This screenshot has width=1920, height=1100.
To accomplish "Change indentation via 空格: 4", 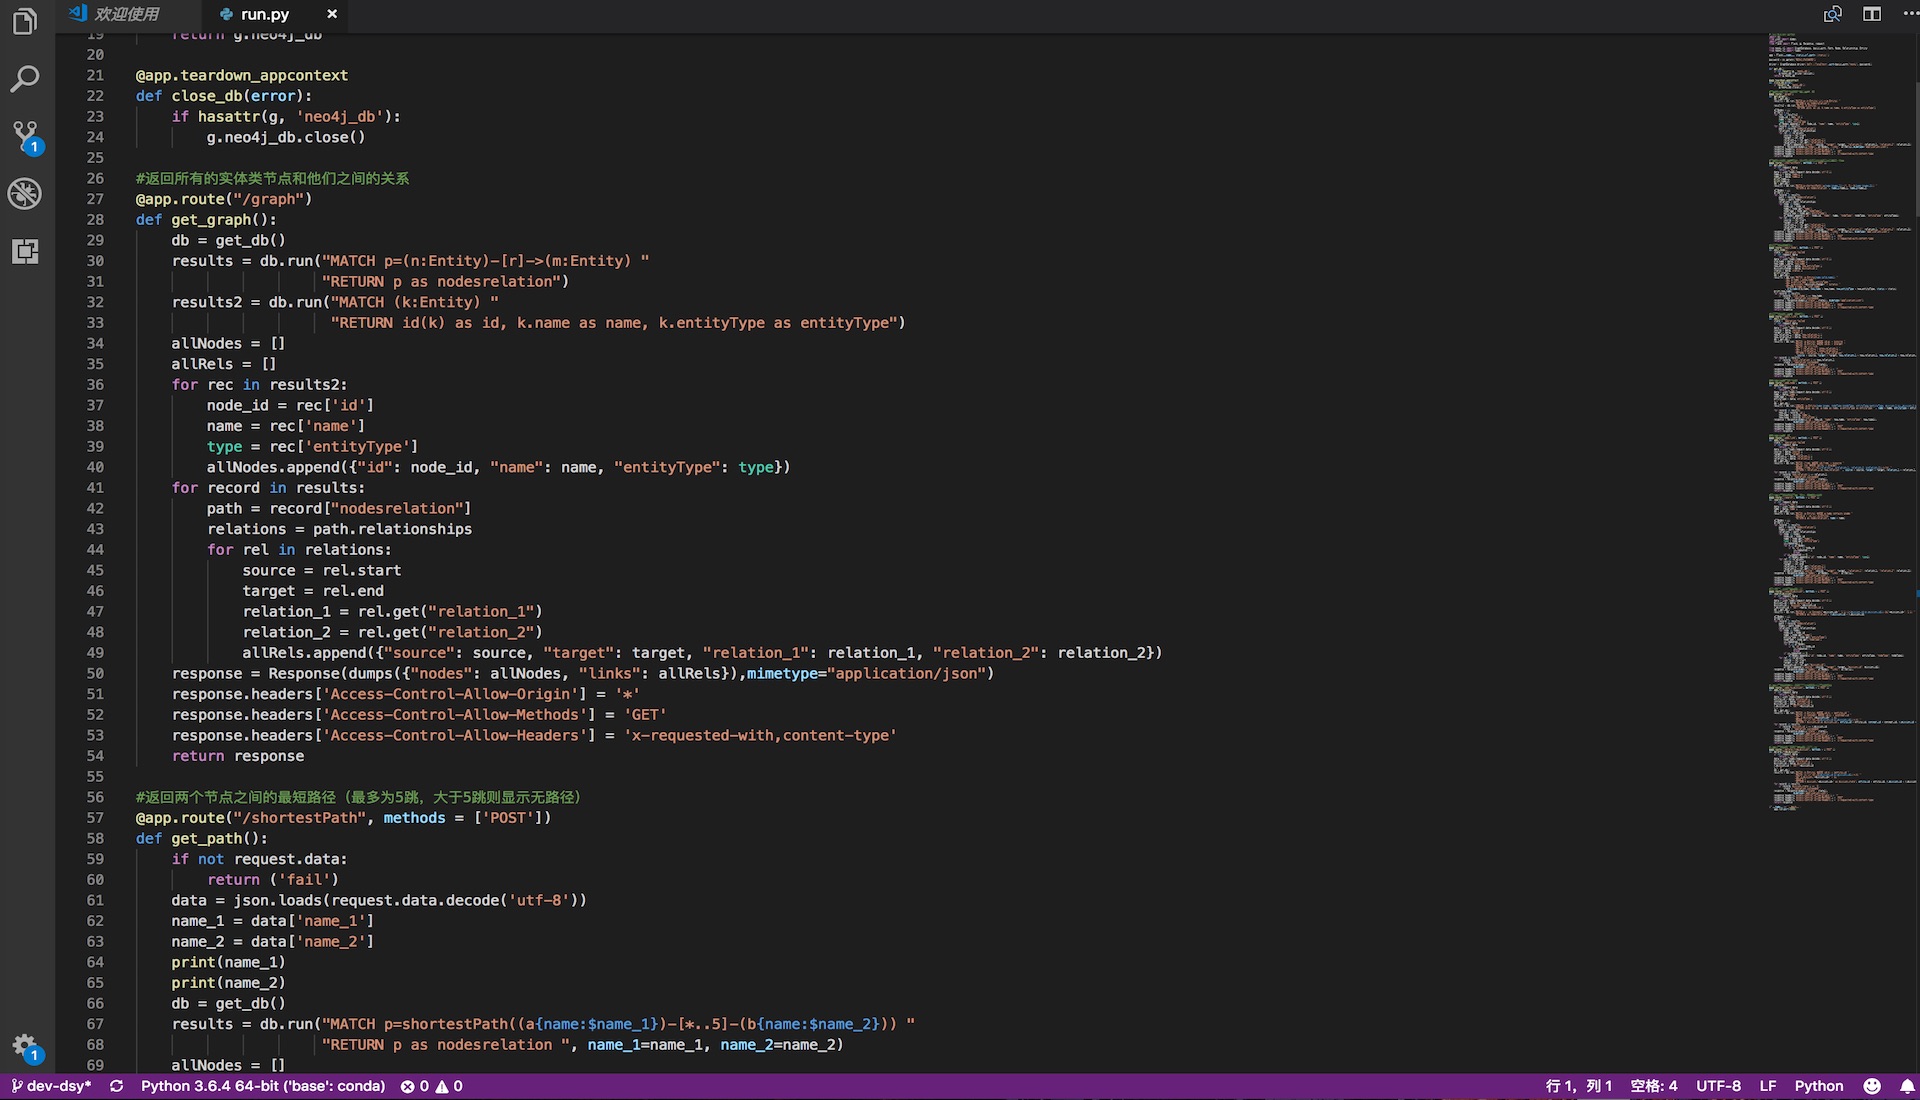I will 1654,1086.
